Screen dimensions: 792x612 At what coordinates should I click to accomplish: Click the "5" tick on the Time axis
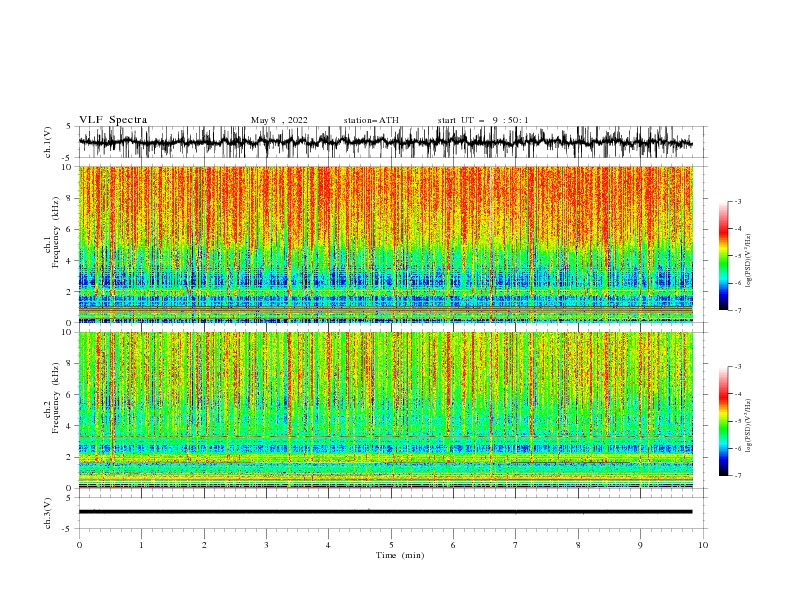point(391,545)
